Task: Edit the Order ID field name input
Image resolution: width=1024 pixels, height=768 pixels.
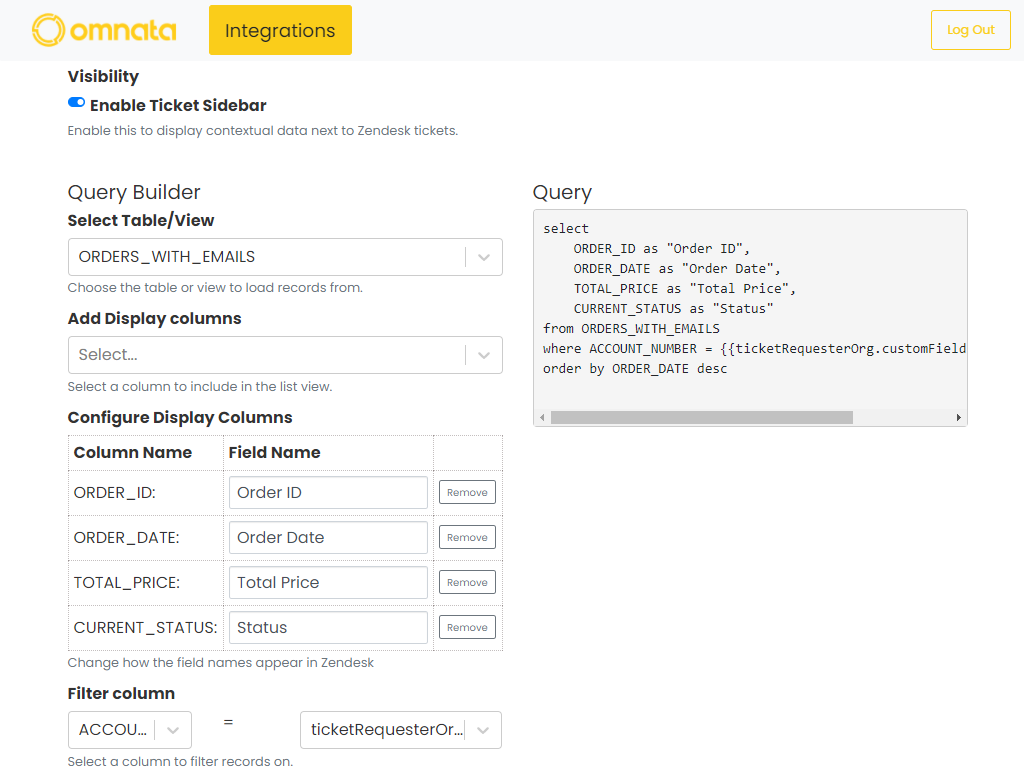Action: click(x=328, y=493)
